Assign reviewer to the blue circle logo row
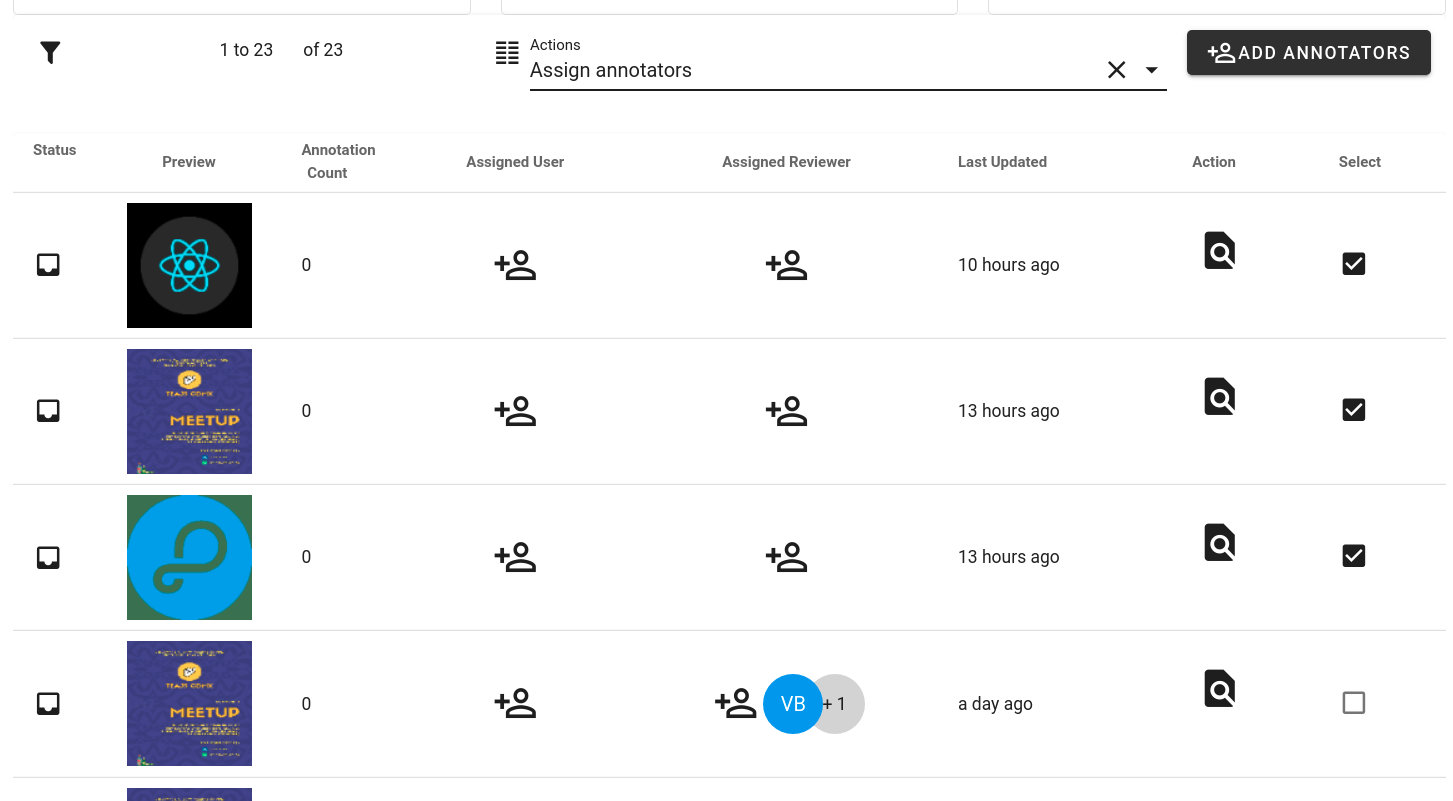Viewport: 1453px width, 801px height. (786, 557)
